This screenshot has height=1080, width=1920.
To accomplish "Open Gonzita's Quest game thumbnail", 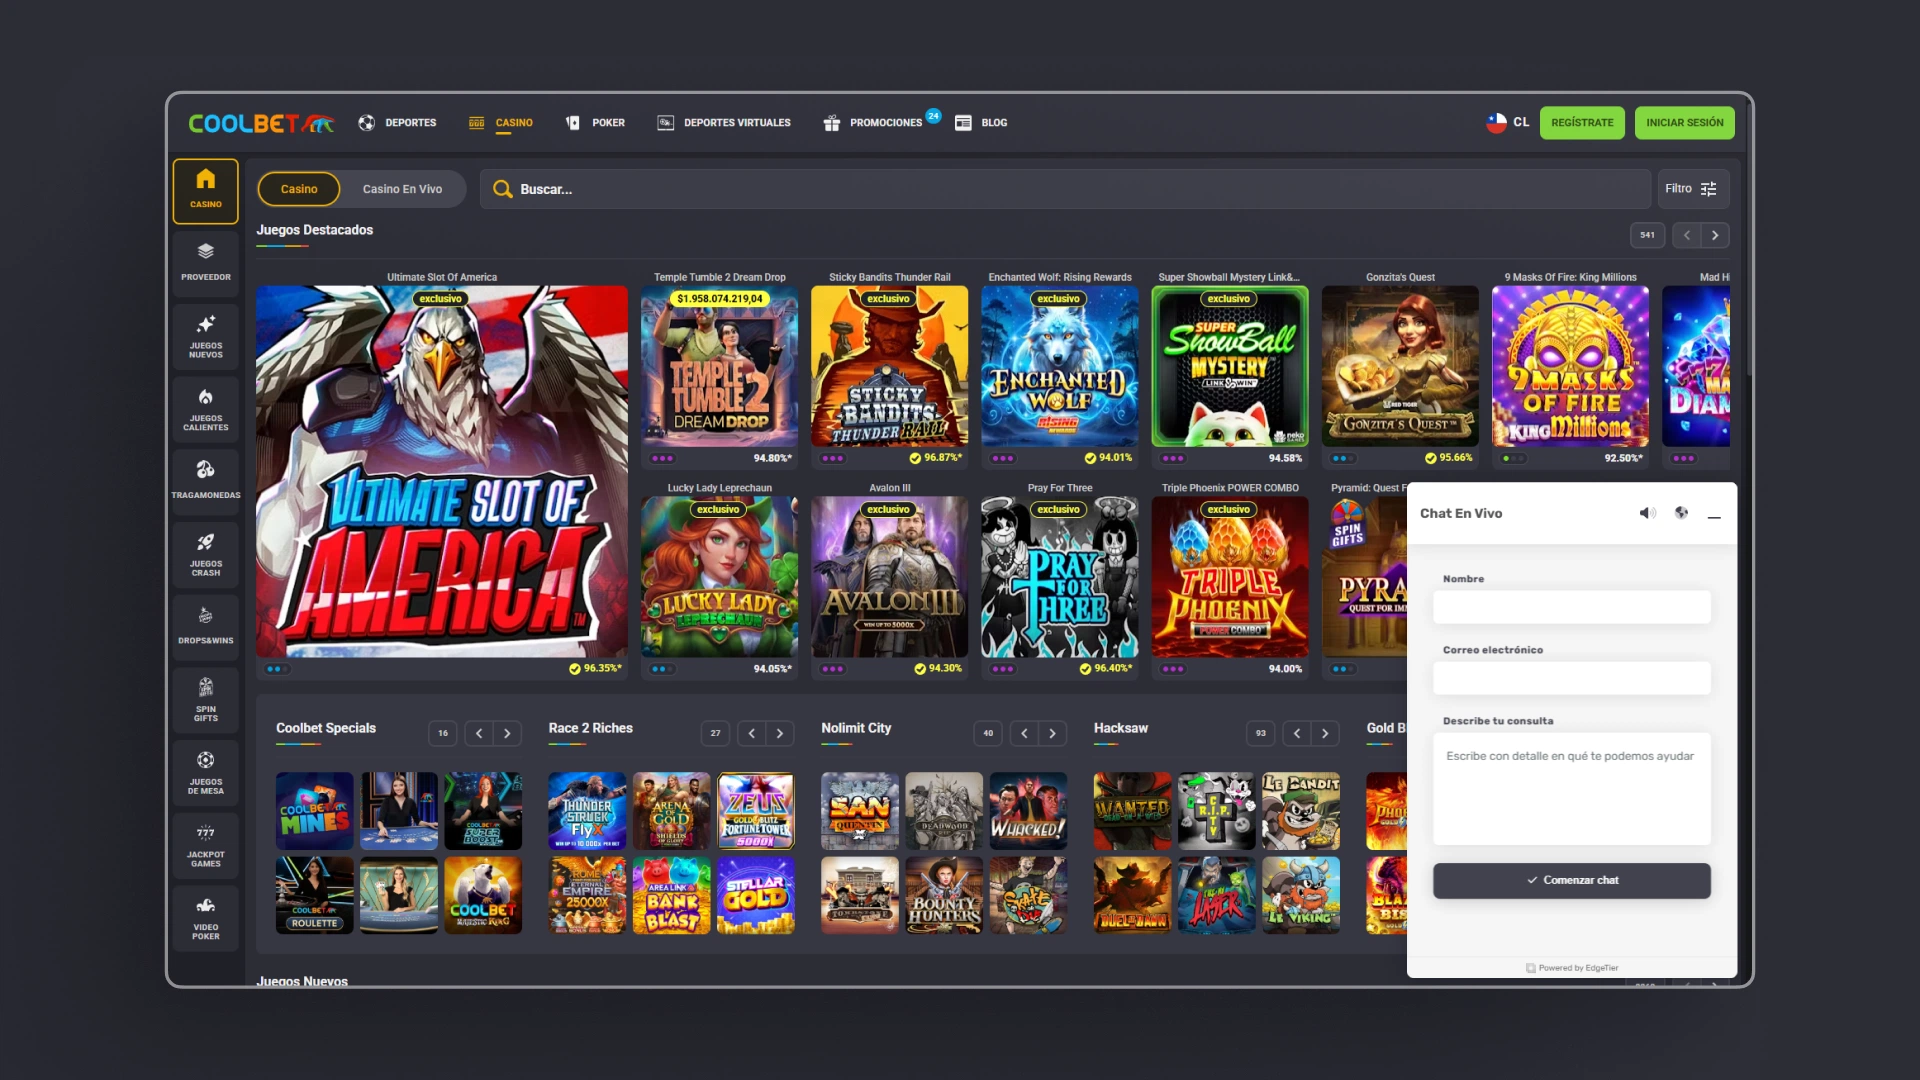I will 1400,366.
